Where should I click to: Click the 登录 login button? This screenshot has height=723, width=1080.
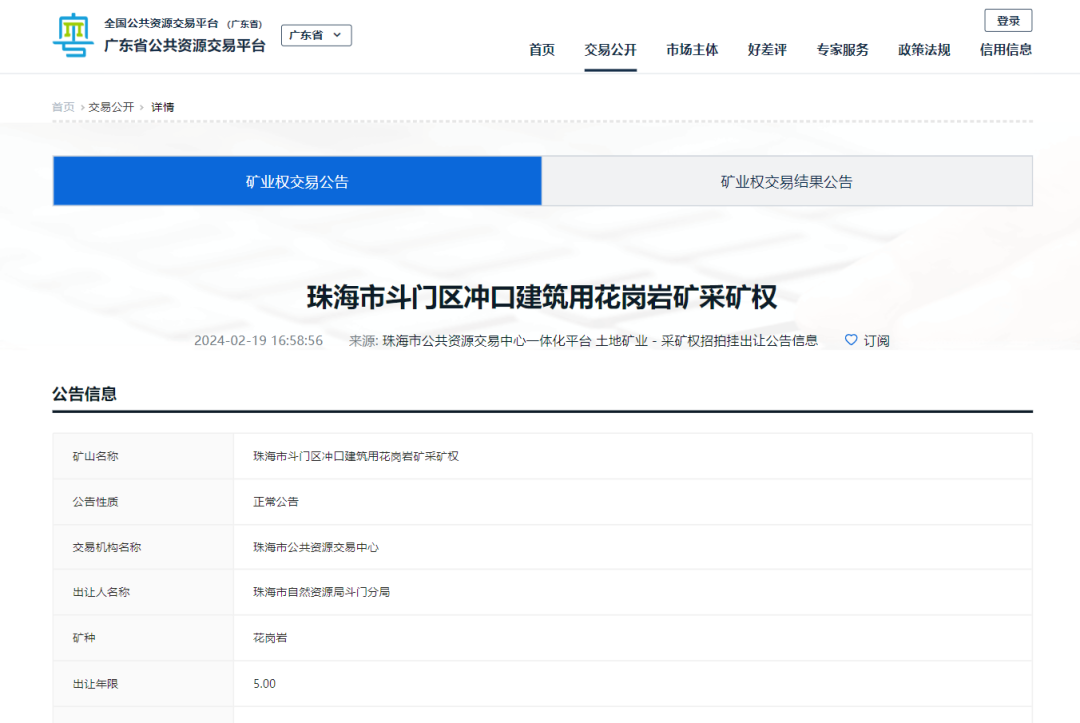[x=1008, y=21]
